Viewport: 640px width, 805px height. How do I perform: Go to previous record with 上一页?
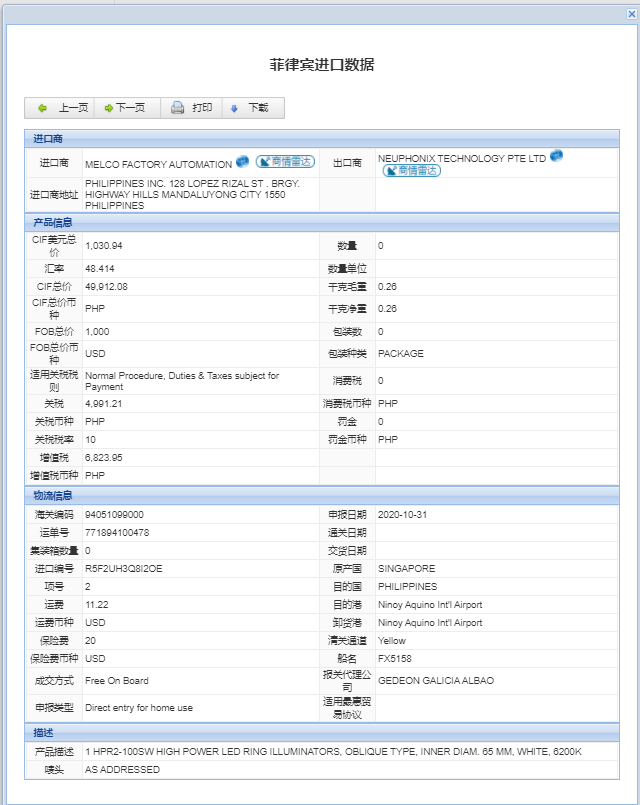62,108
